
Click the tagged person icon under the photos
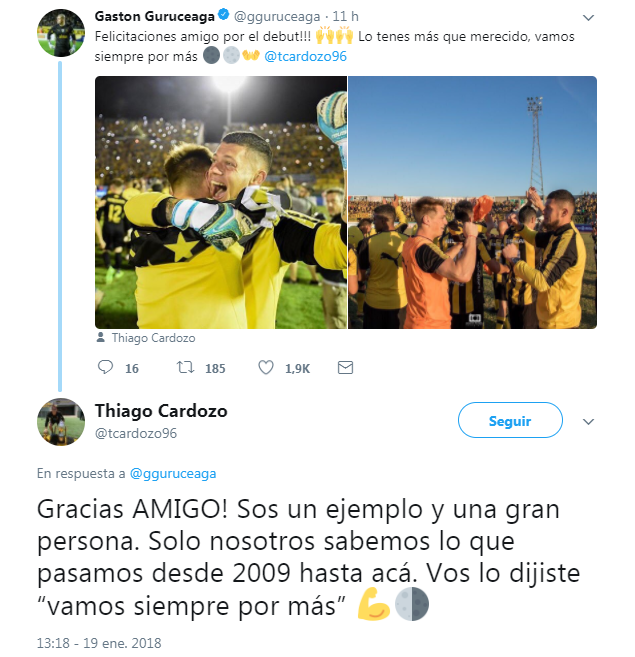pos(101,337)
